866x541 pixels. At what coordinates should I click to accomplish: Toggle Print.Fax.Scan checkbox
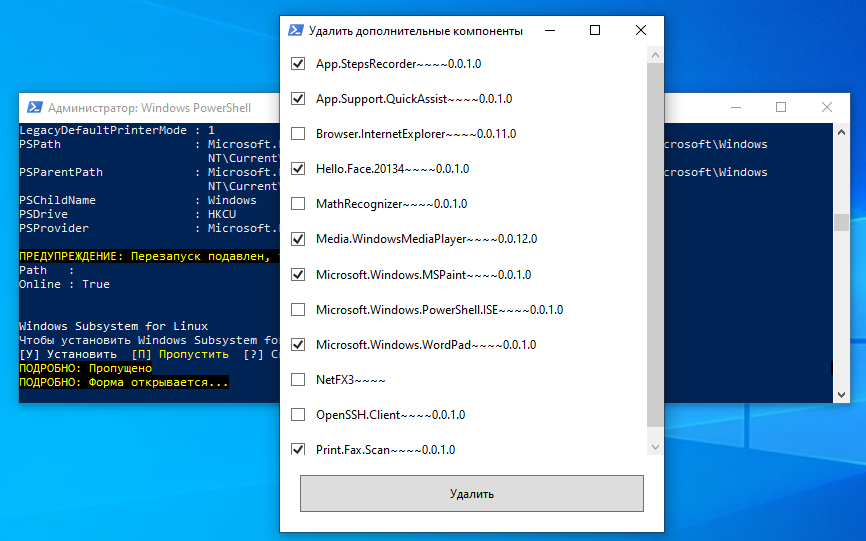coord(298,449)
